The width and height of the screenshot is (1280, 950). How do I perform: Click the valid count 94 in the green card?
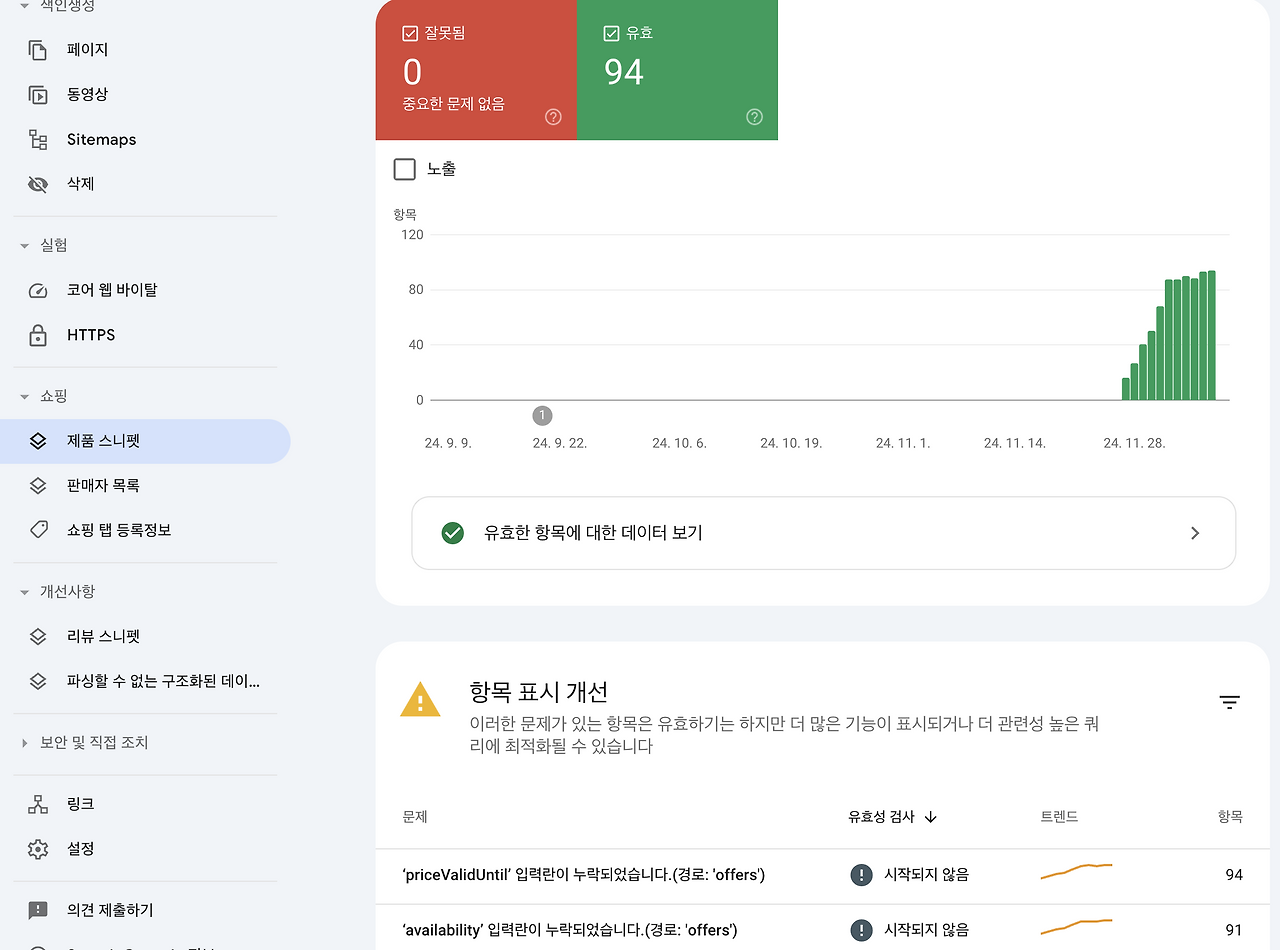(624, 72)
